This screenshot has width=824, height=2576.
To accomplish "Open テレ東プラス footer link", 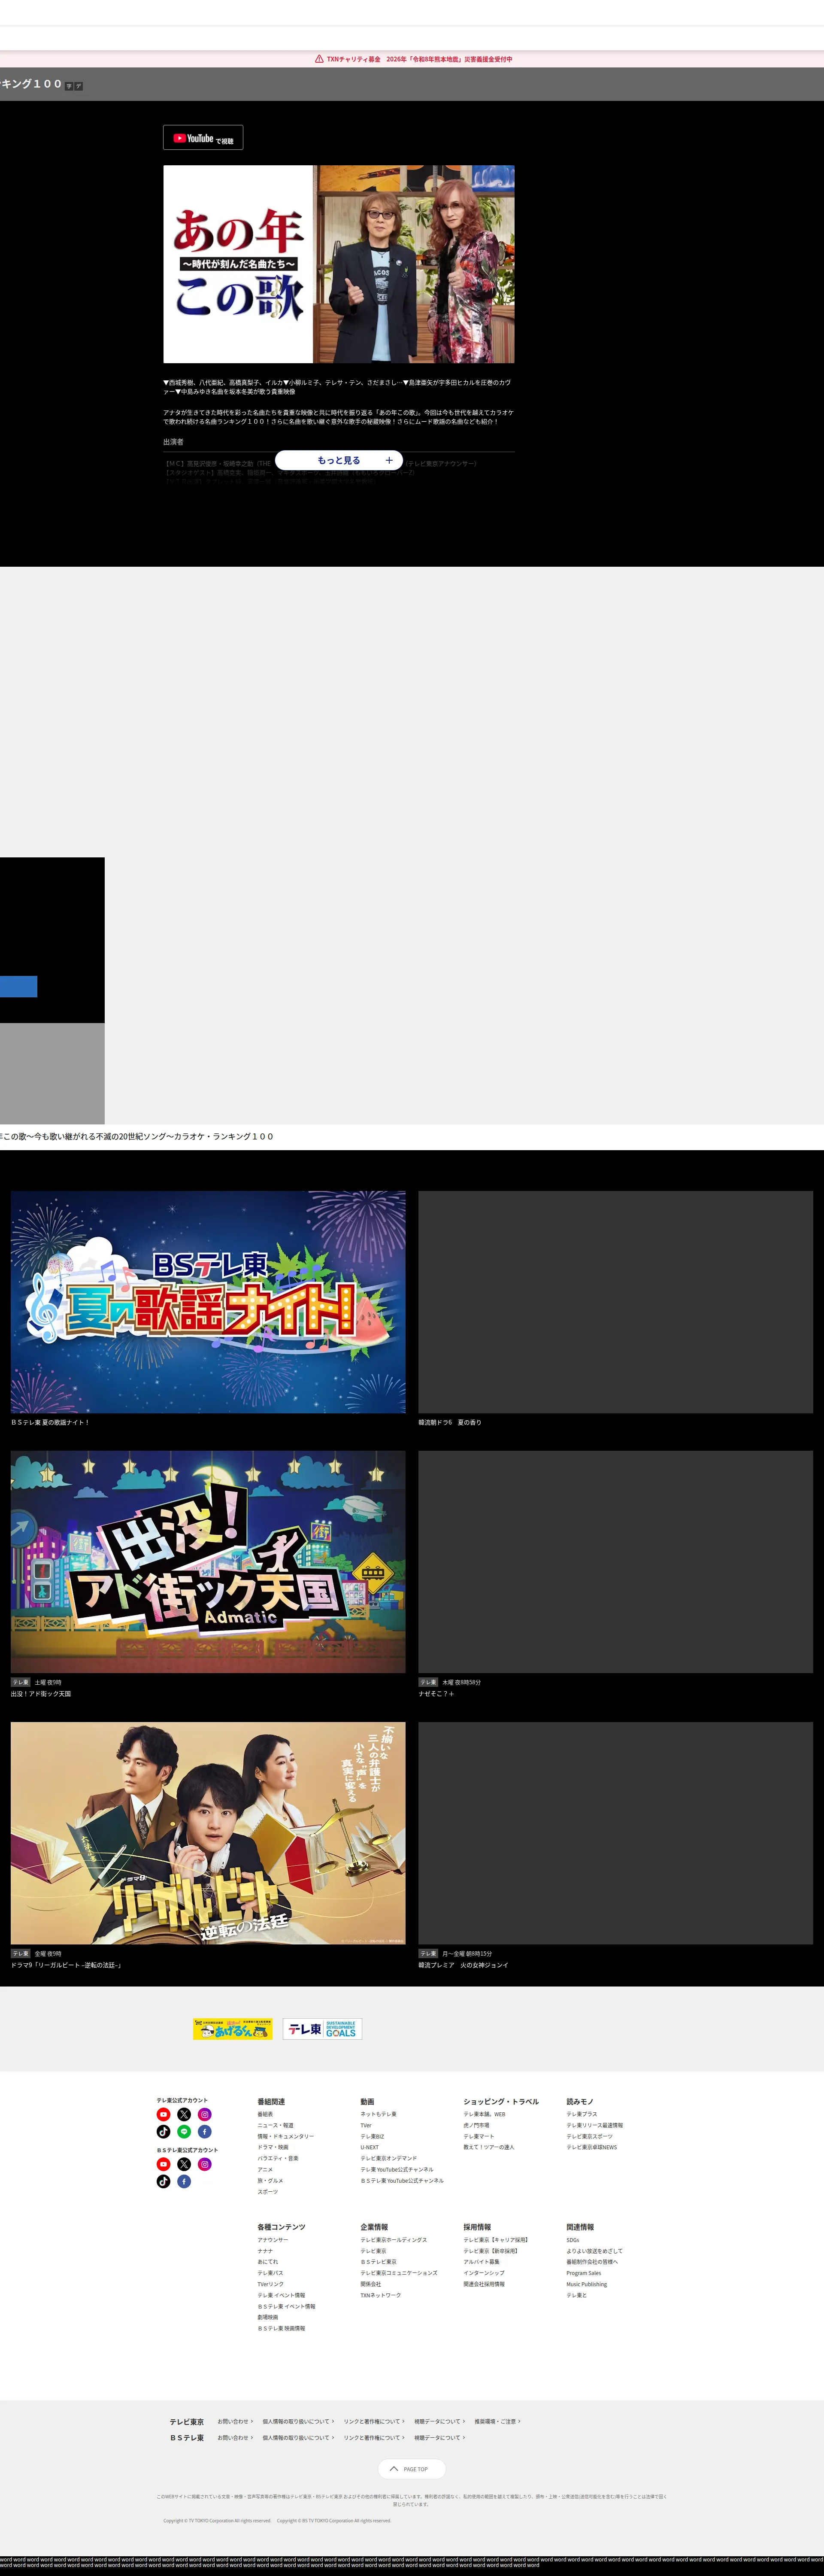I will [582, 2114].
